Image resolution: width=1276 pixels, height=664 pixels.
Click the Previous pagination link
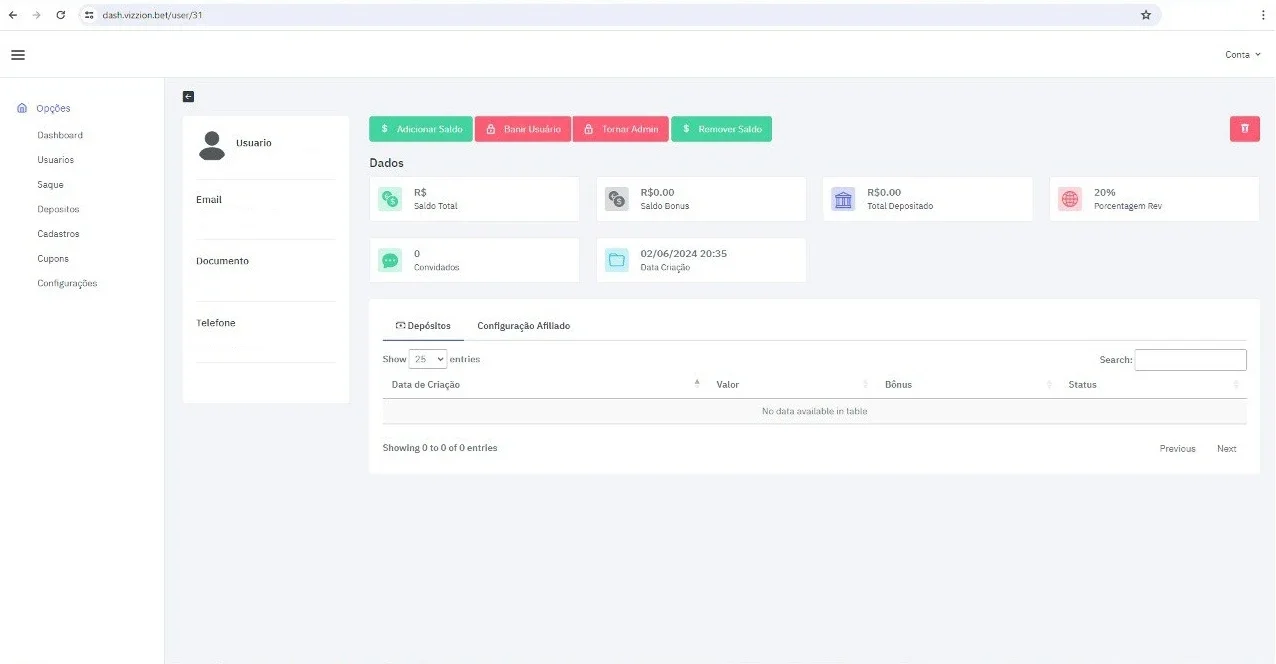click(1177, 449)
